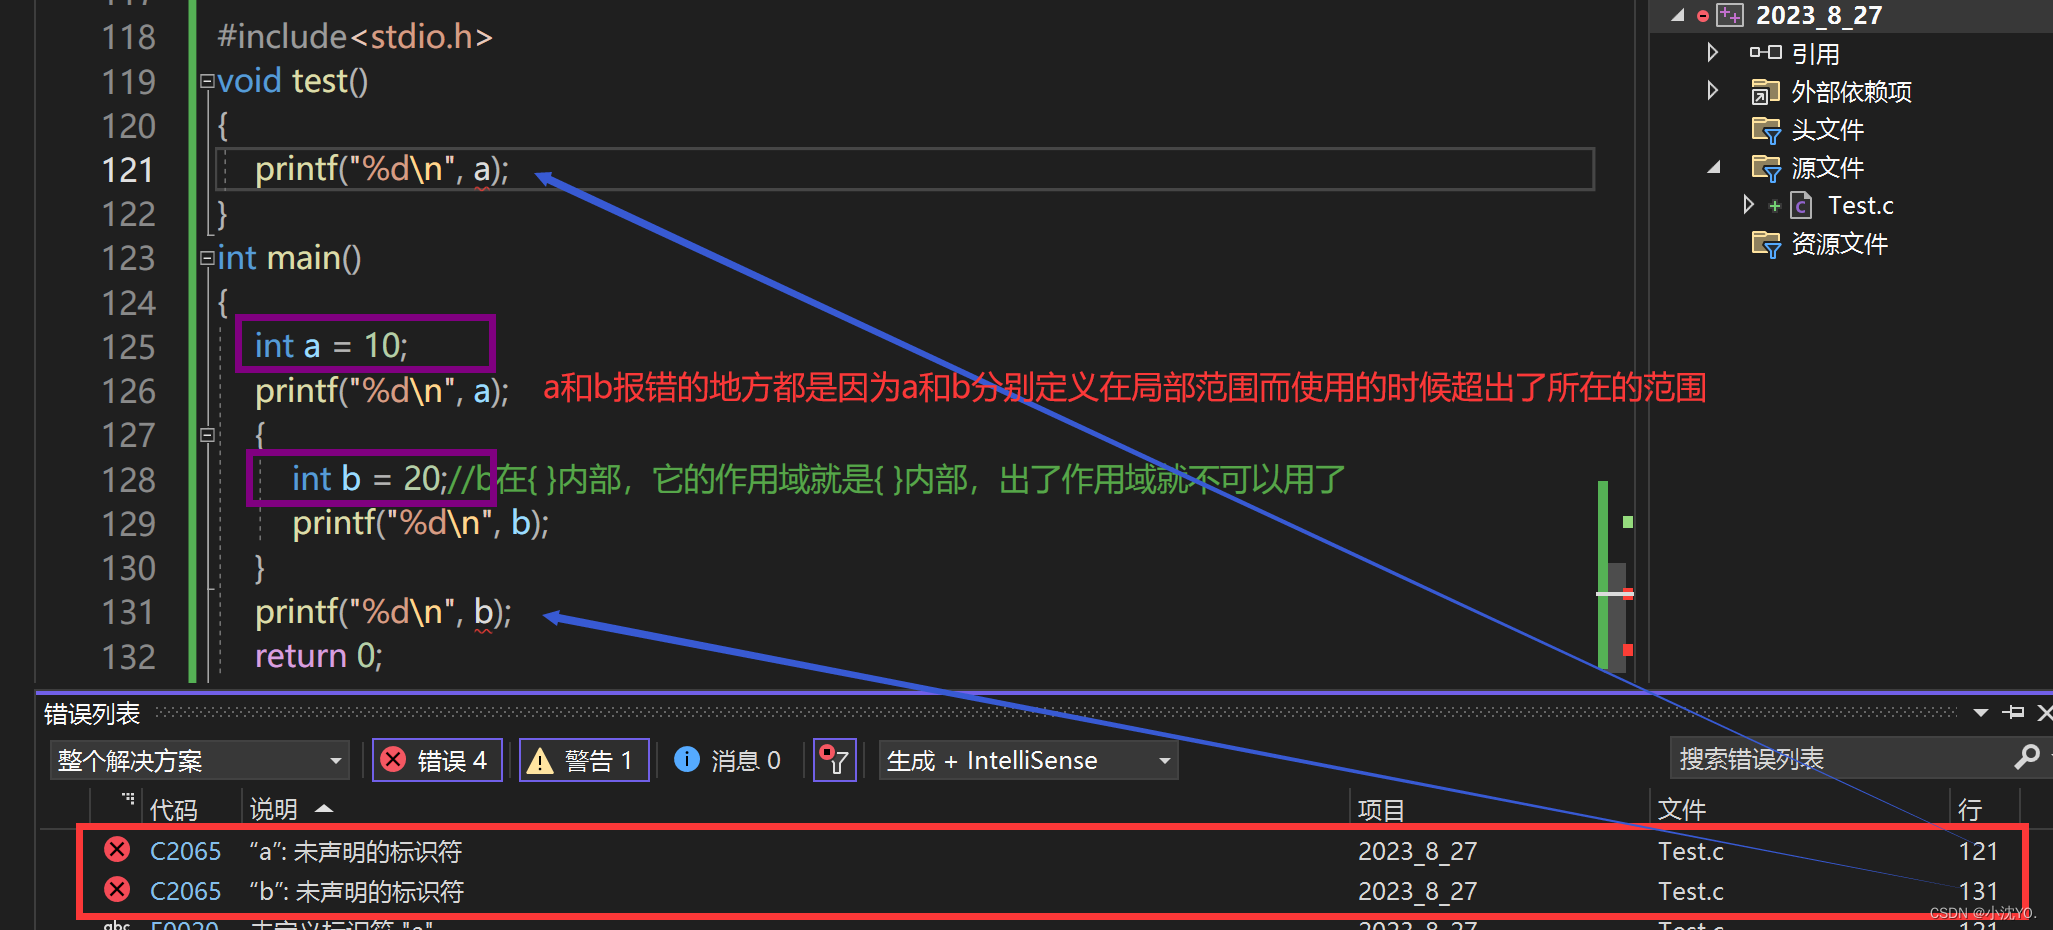
Task: Click the 外部依赖项 folder icon
Action: 1765,92
